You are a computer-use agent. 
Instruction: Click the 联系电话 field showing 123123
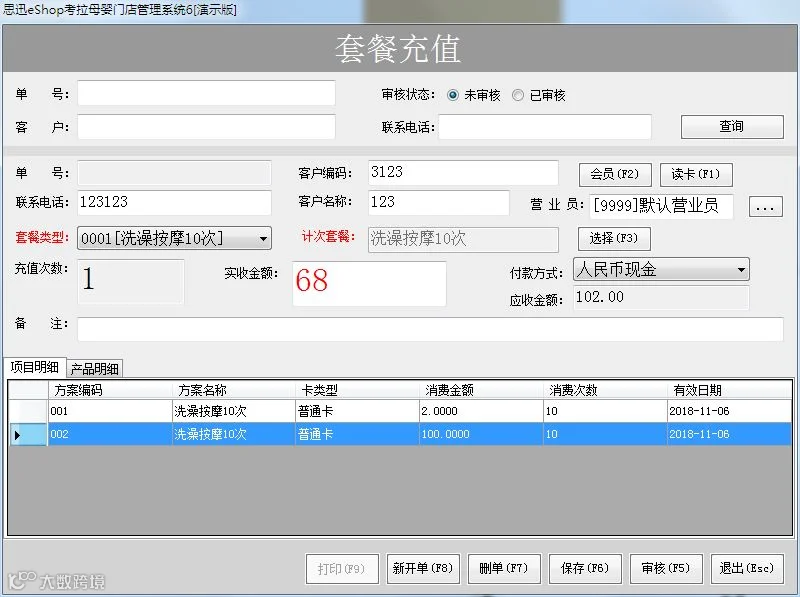[174, 202]
